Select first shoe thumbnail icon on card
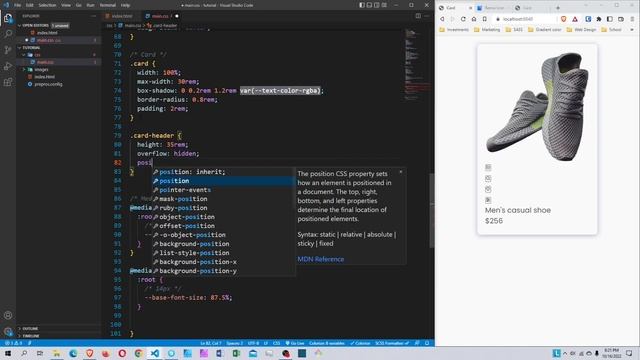640x360 pixels. click(488, 167)
